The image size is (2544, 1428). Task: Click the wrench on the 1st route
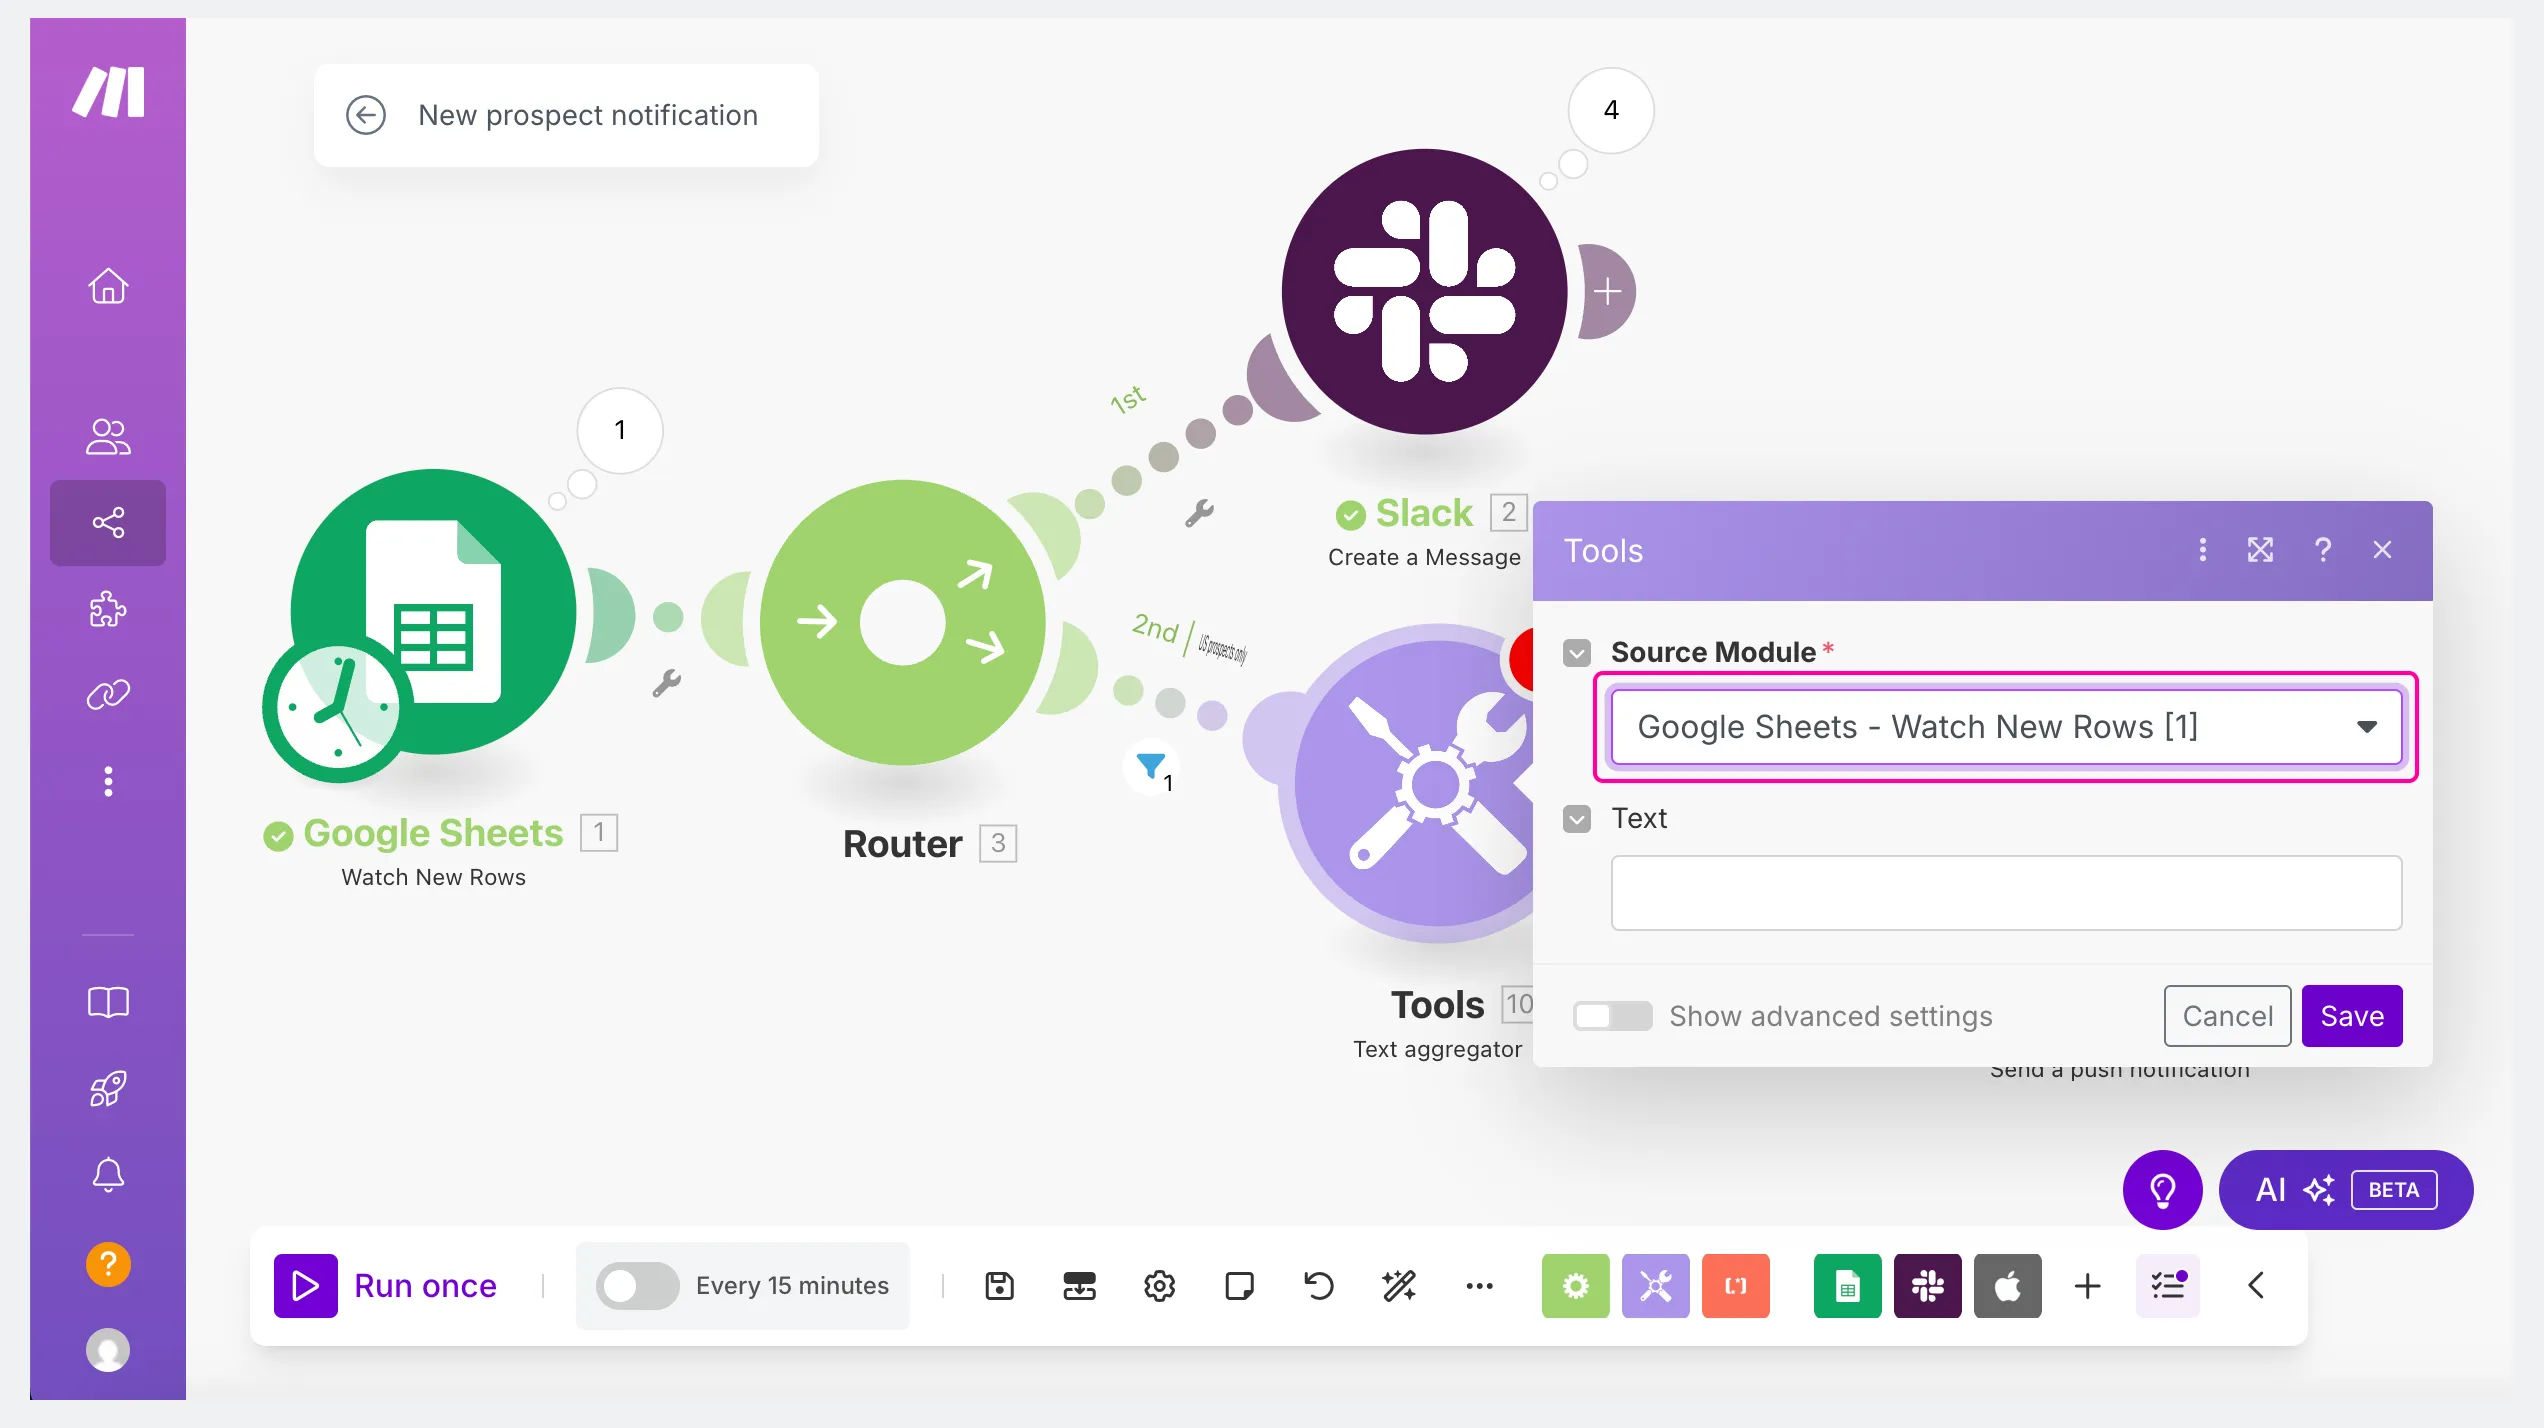coord(1199,513)
